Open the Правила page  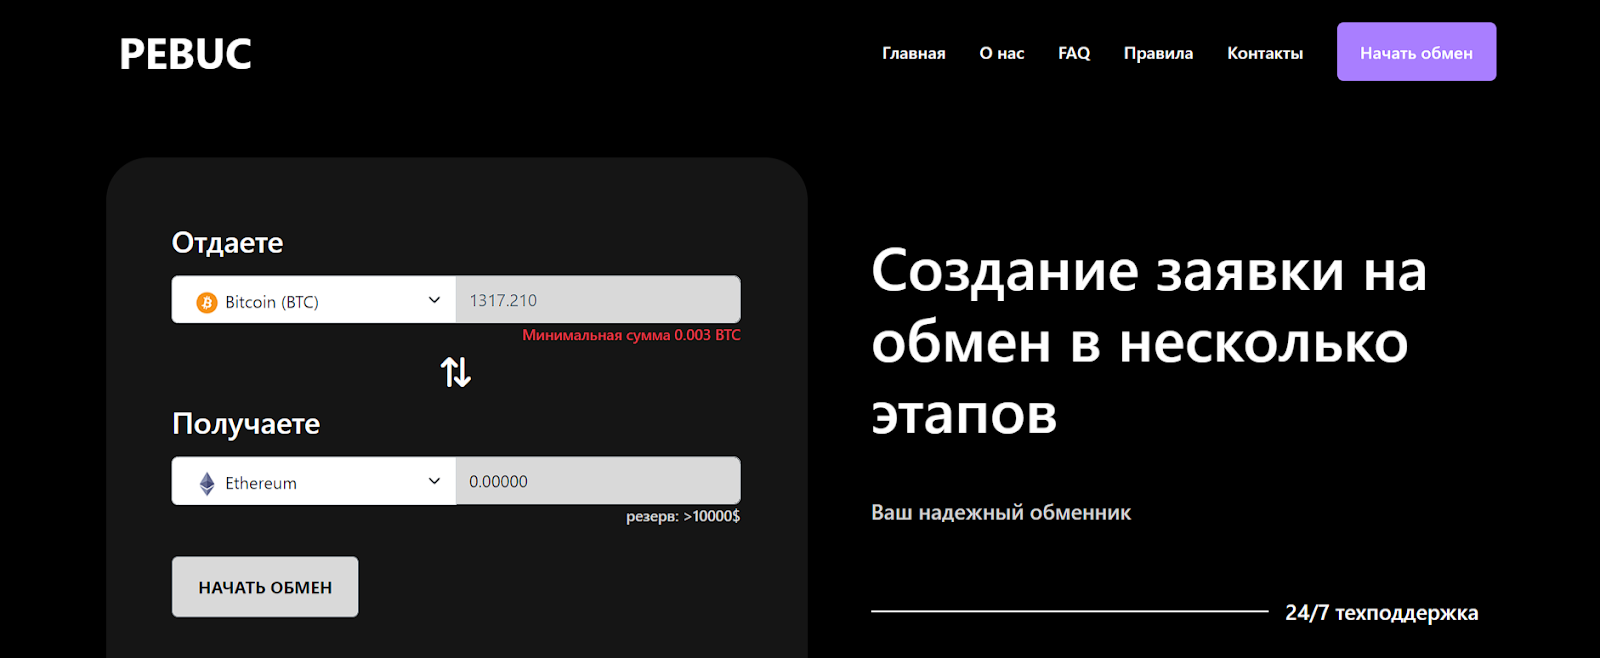click(x=1158, y=53)
